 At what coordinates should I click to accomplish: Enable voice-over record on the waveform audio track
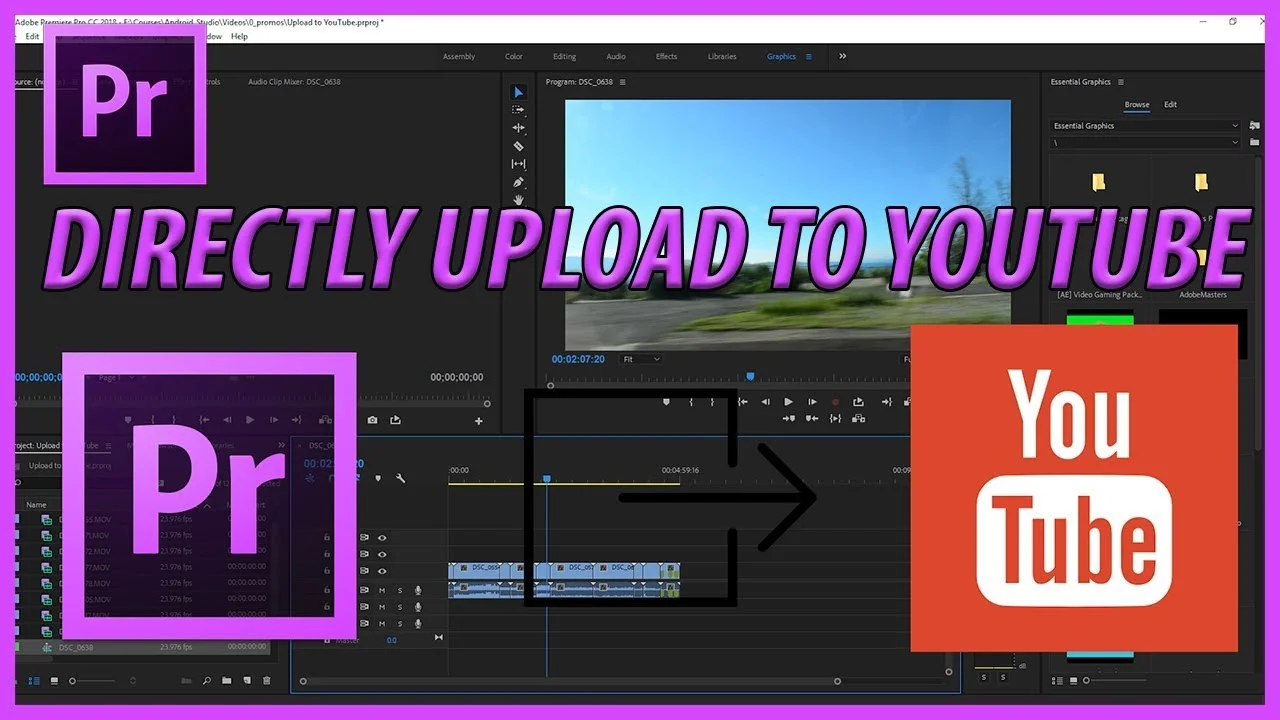click(418, 590)
